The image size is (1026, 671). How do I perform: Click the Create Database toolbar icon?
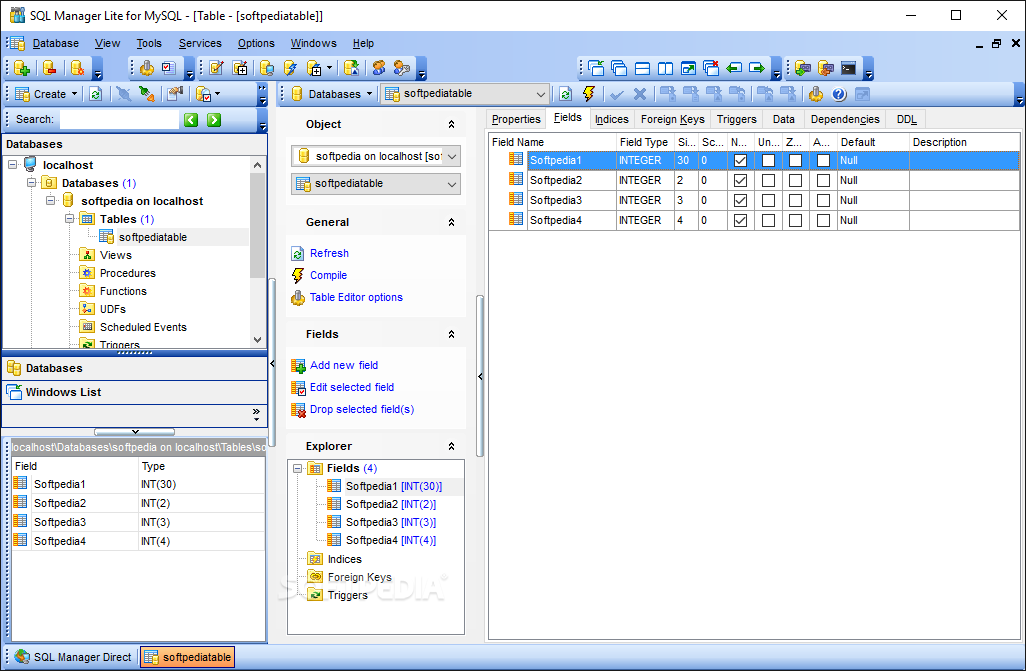click(22, 68)
